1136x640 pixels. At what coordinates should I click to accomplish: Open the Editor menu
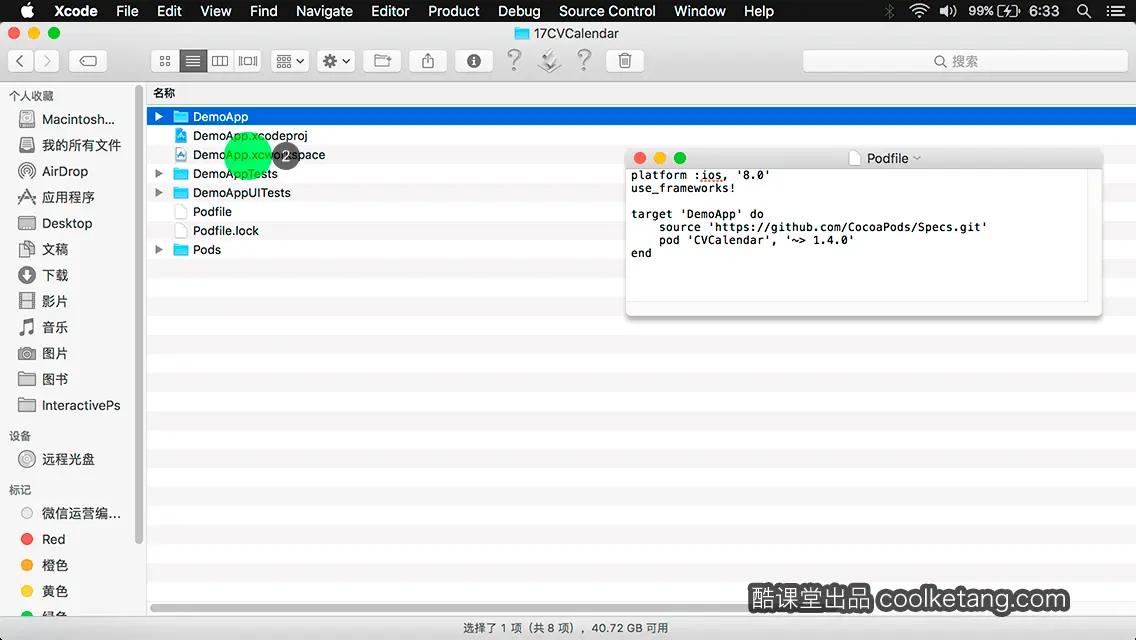click(390, 11)
